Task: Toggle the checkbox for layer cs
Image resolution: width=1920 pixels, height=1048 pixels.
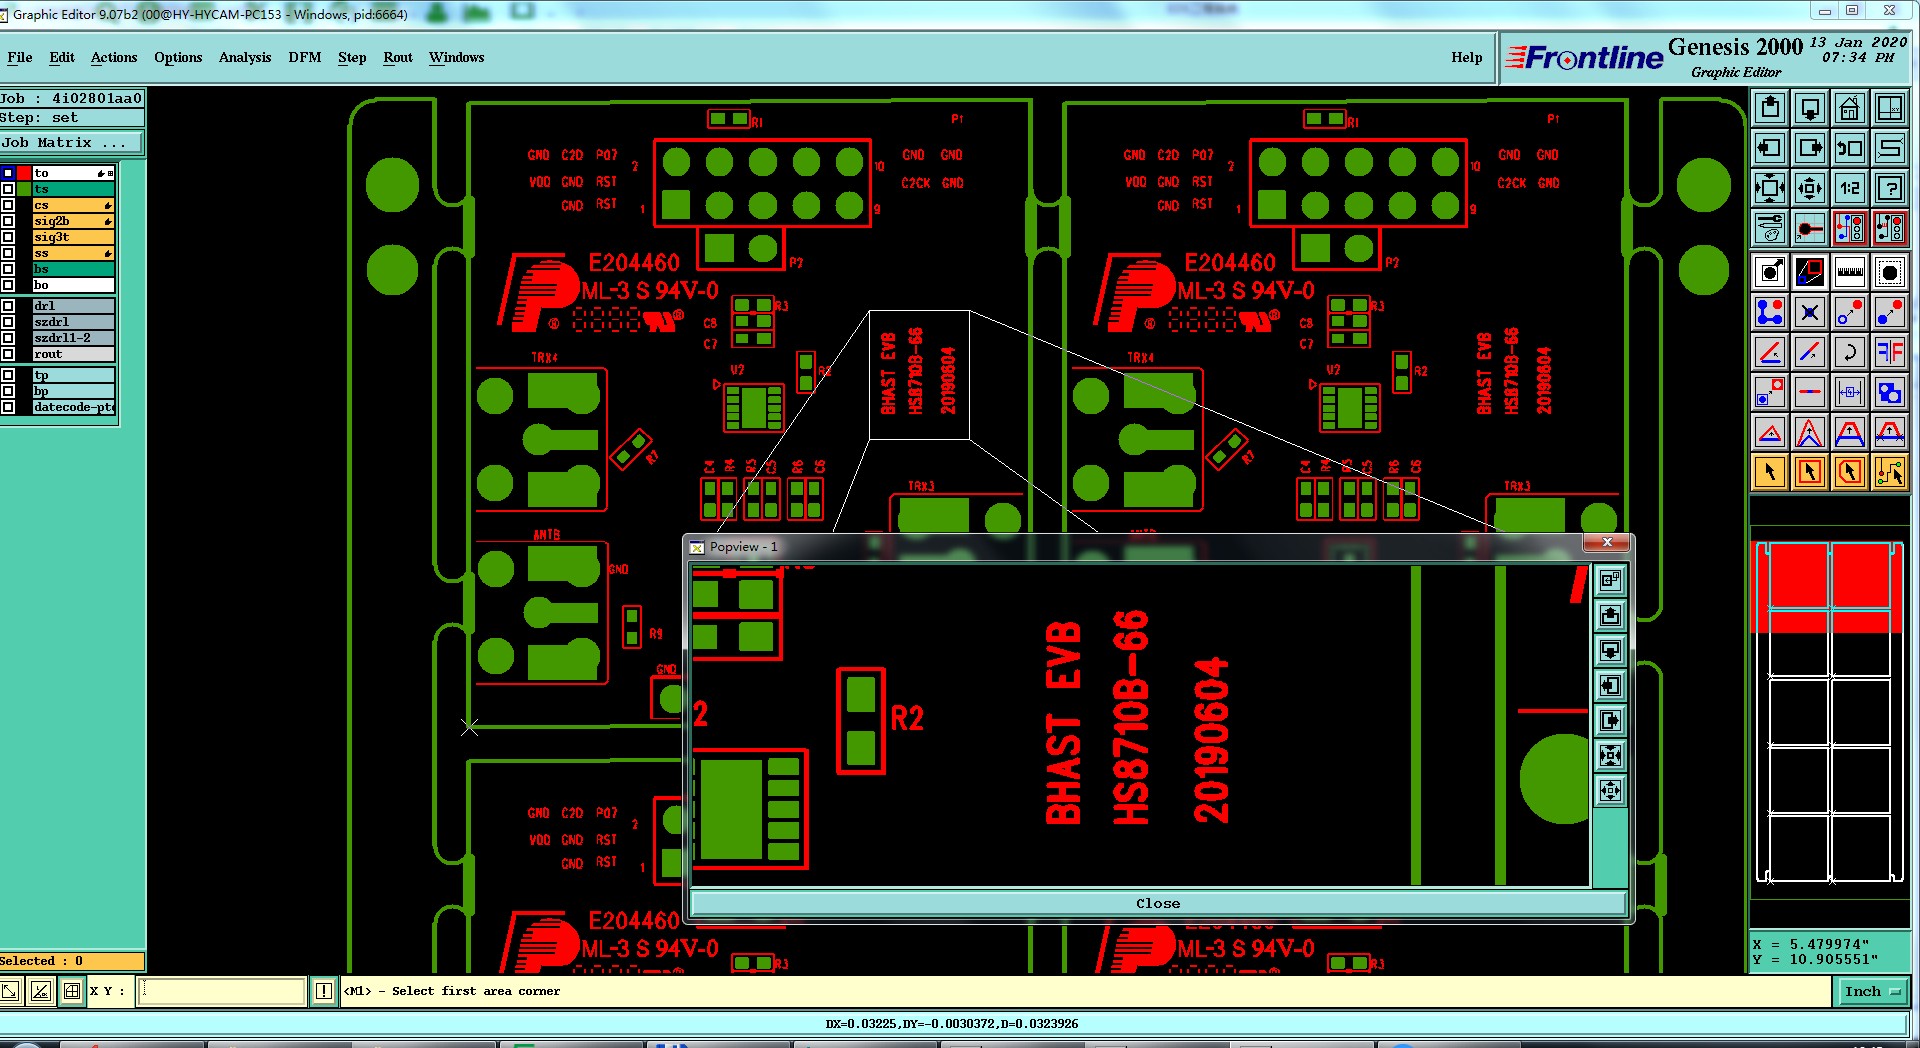Action: point(8,205)
